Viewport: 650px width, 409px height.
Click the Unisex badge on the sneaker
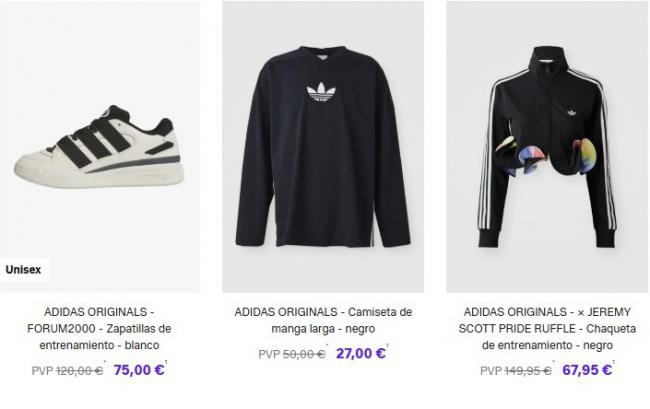coord(23,270)
